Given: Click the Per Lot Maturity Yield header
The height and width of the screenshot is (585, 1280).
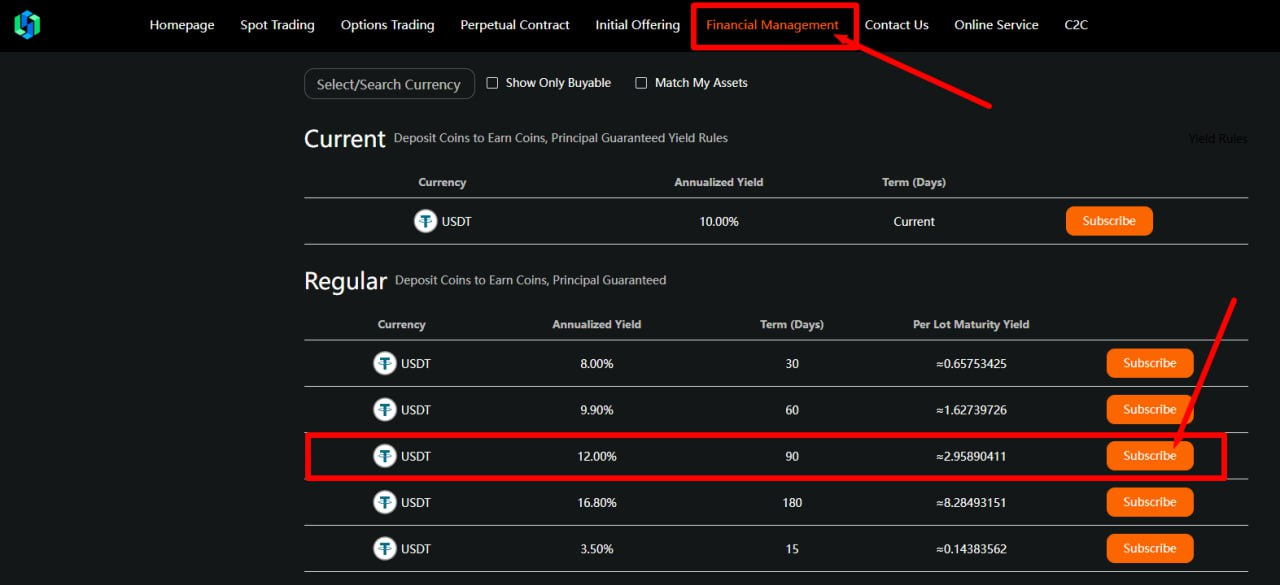Looking at the screenshot, I should 971,324.
